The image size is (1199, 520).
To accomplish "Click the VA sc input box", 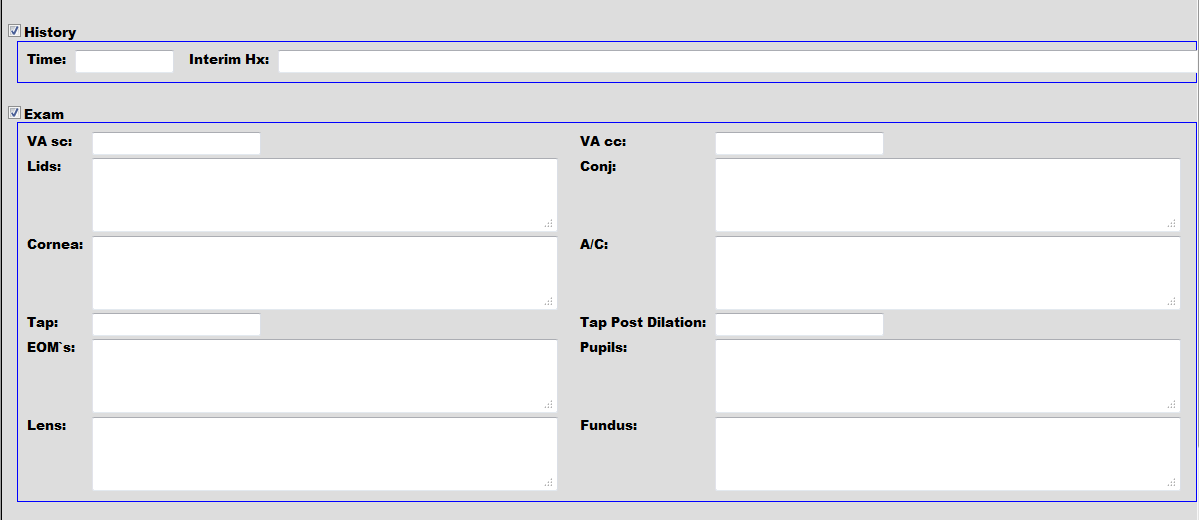I will coord(176,143).
